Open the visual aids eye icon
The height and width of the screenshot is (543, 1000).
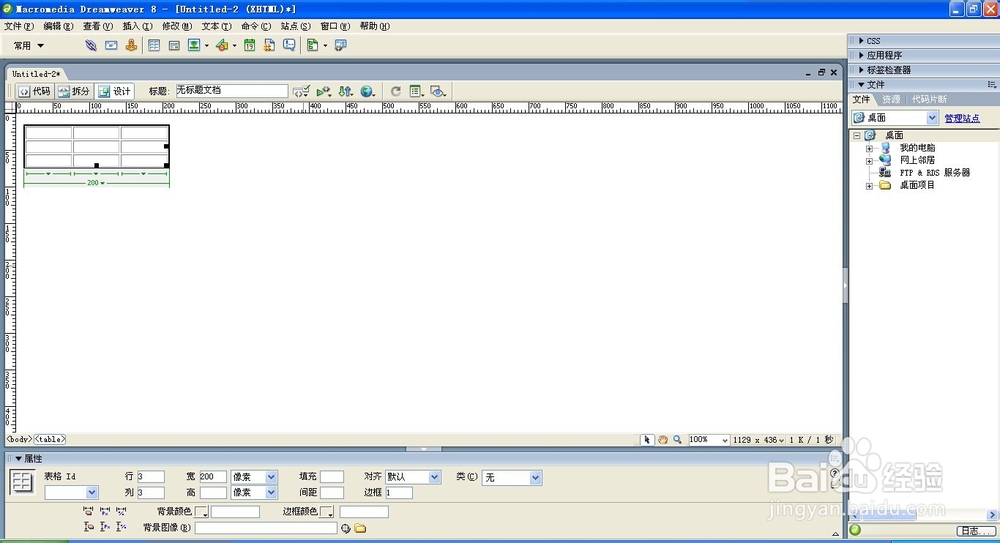(438, 91)
